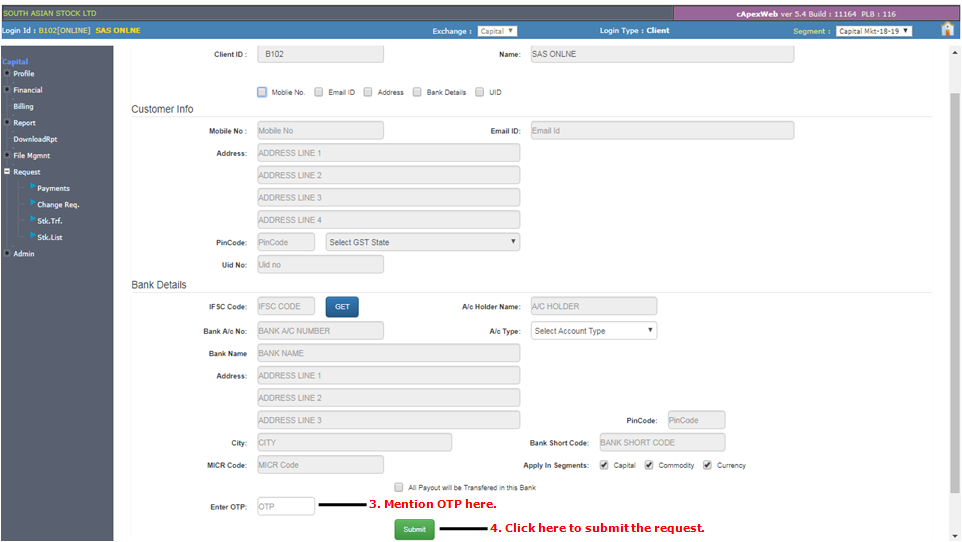Expand the Financial menu node
The height and width of the screenshot is (542, 962).
(x=7, y=90)
